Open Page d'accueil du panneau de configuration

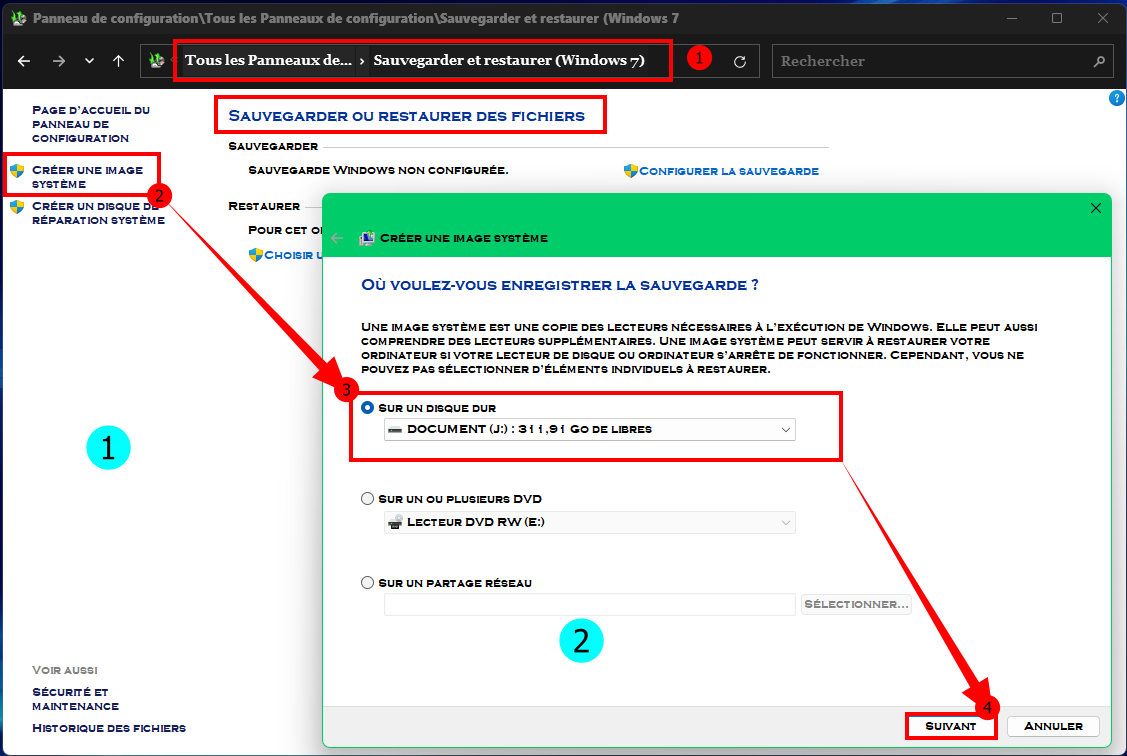(x=91, y=124)
